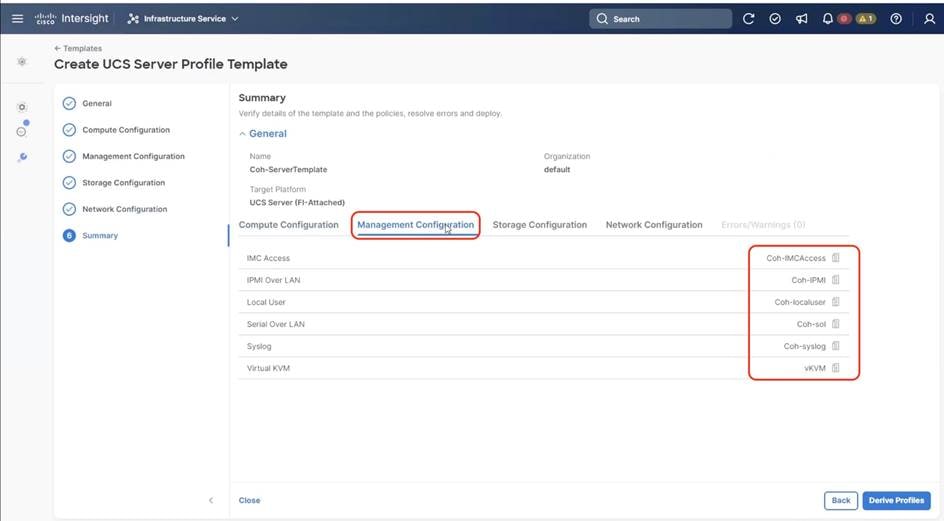Viewport: 944px width, 521px height.
Task: View Coh-IPMI policy details icon
Action: tap(836, 280)
